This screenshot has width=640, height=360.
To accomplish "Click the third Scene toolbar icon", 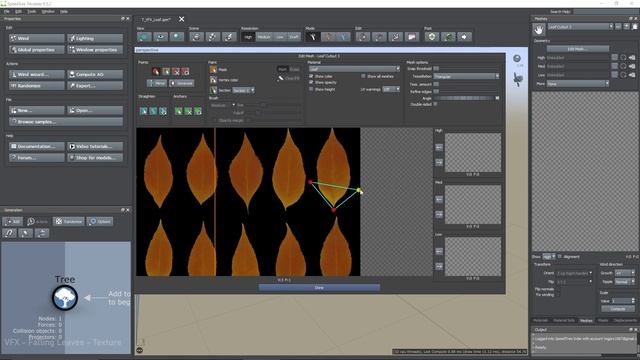I will click(229, 37).
